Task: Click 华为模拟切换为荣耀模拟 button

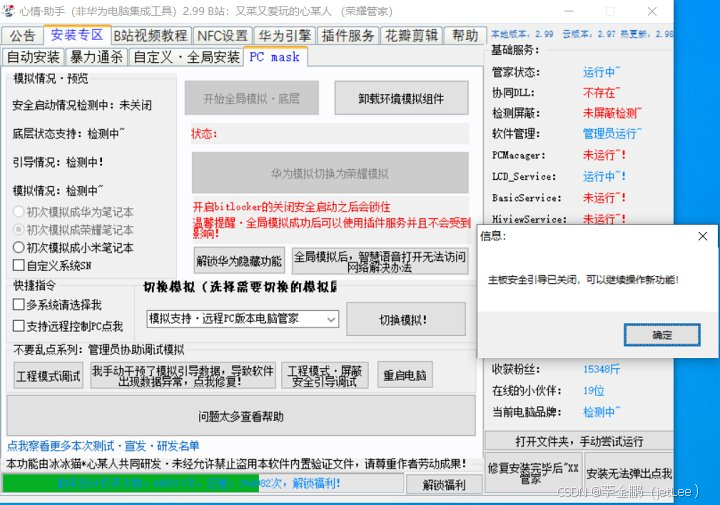Action: pos(330,173)
